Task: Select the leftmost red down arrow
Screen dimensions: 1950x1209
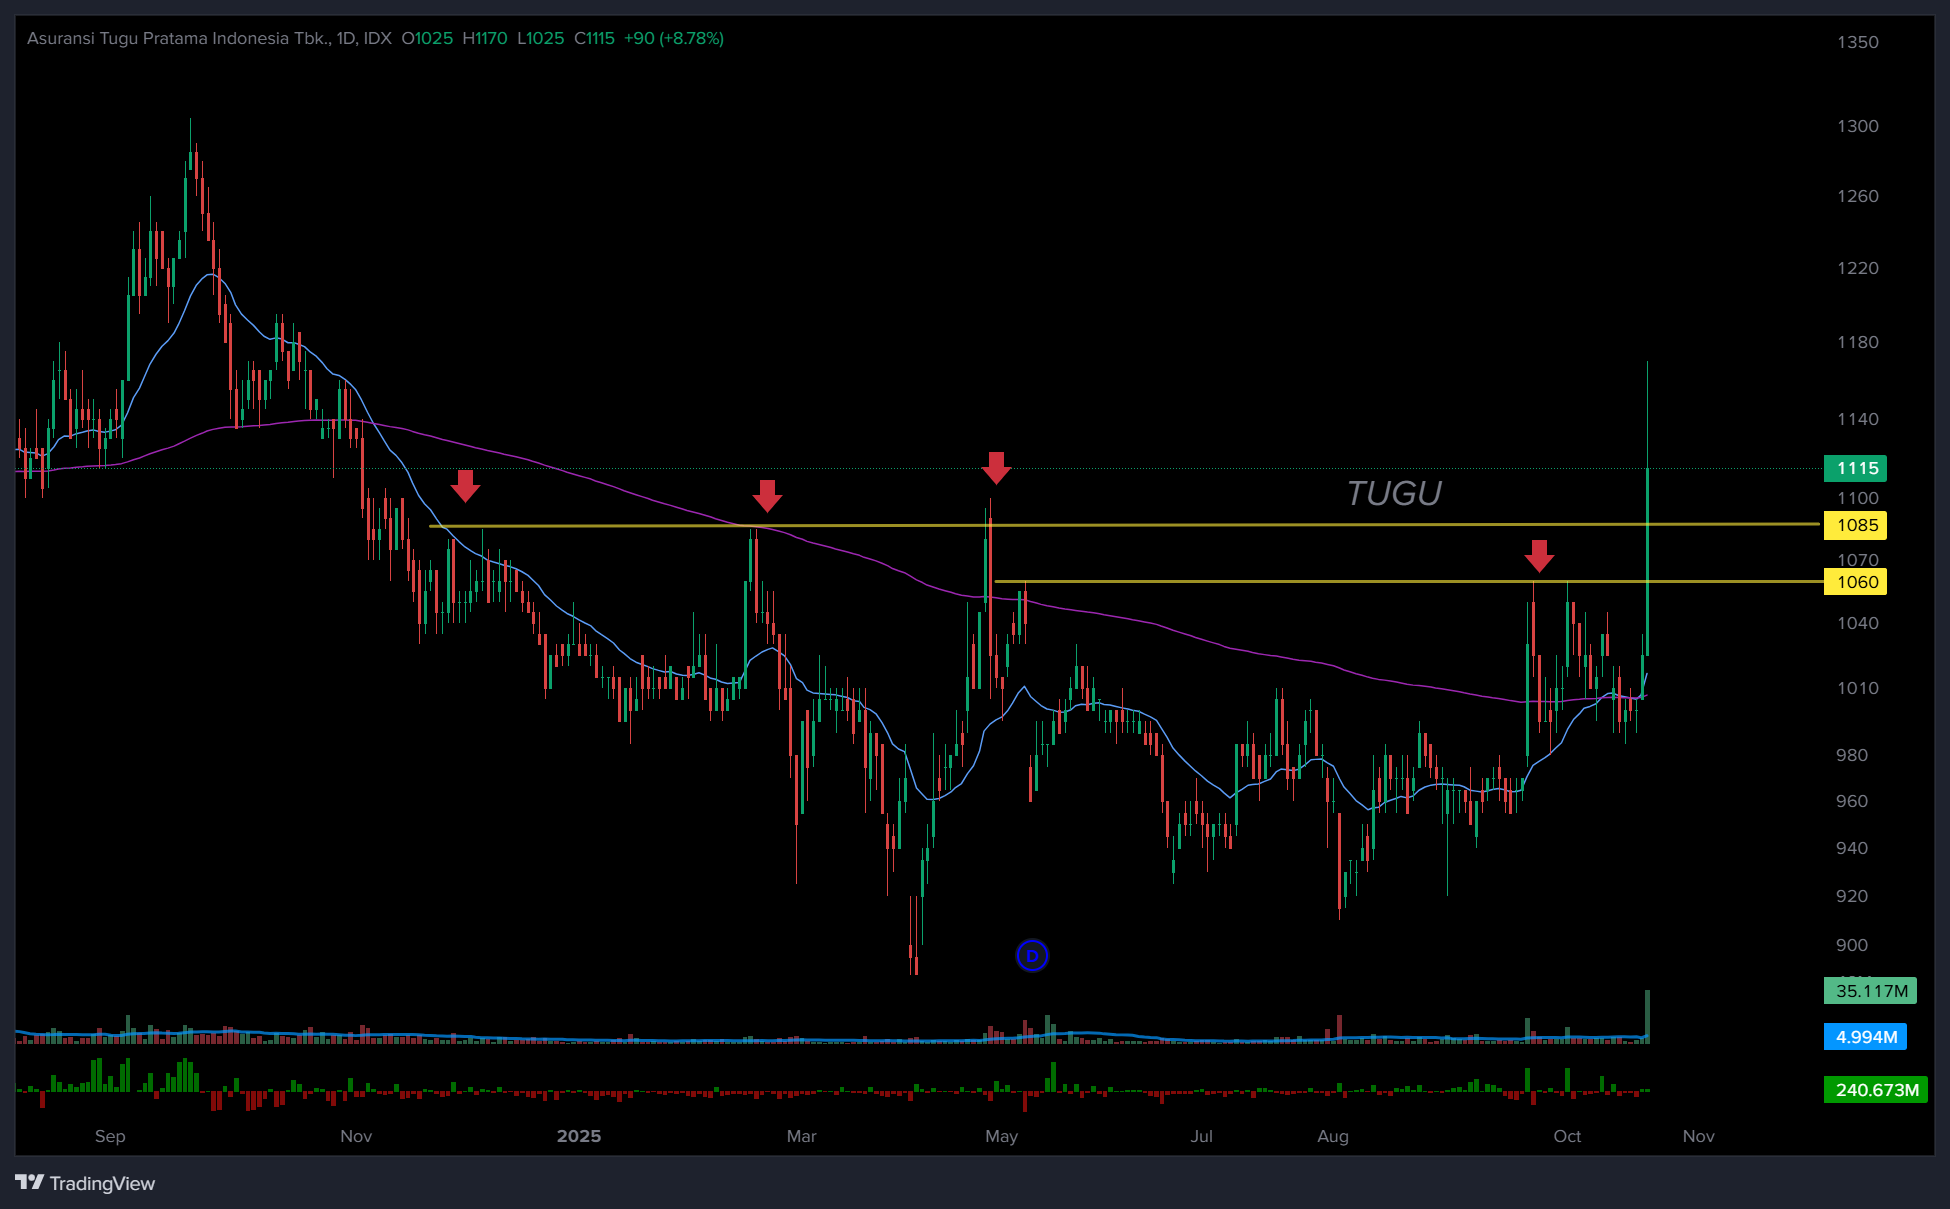Action: coord(465,487)
